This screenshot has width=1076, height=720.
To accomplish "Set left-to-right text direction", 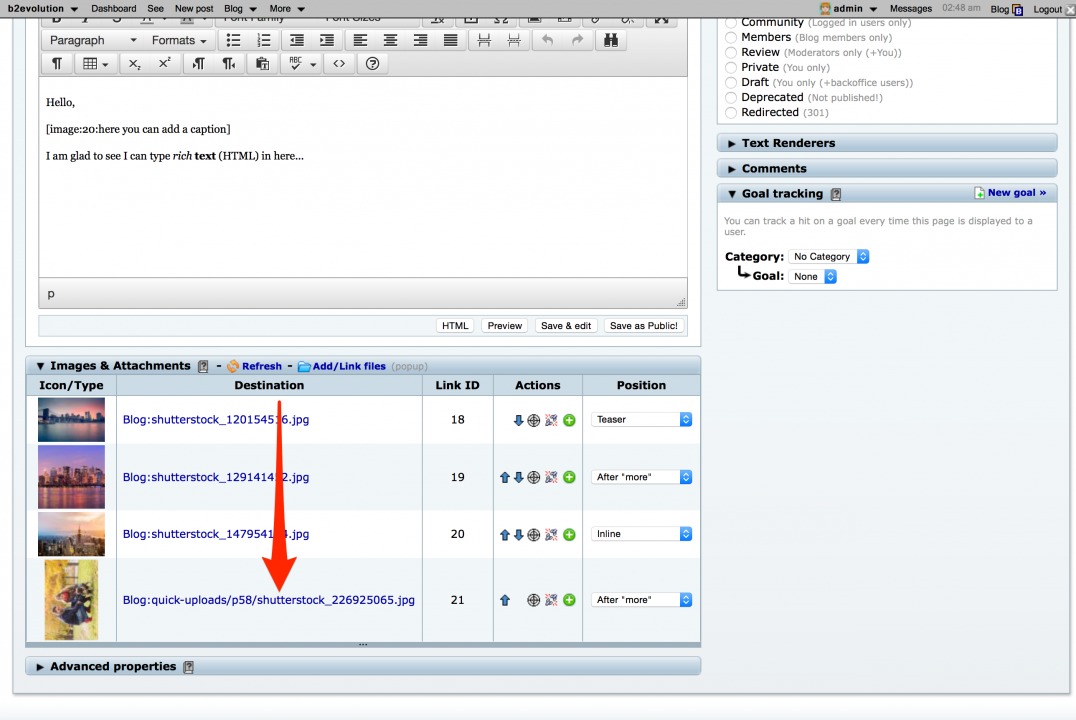I will coord(198,64).
